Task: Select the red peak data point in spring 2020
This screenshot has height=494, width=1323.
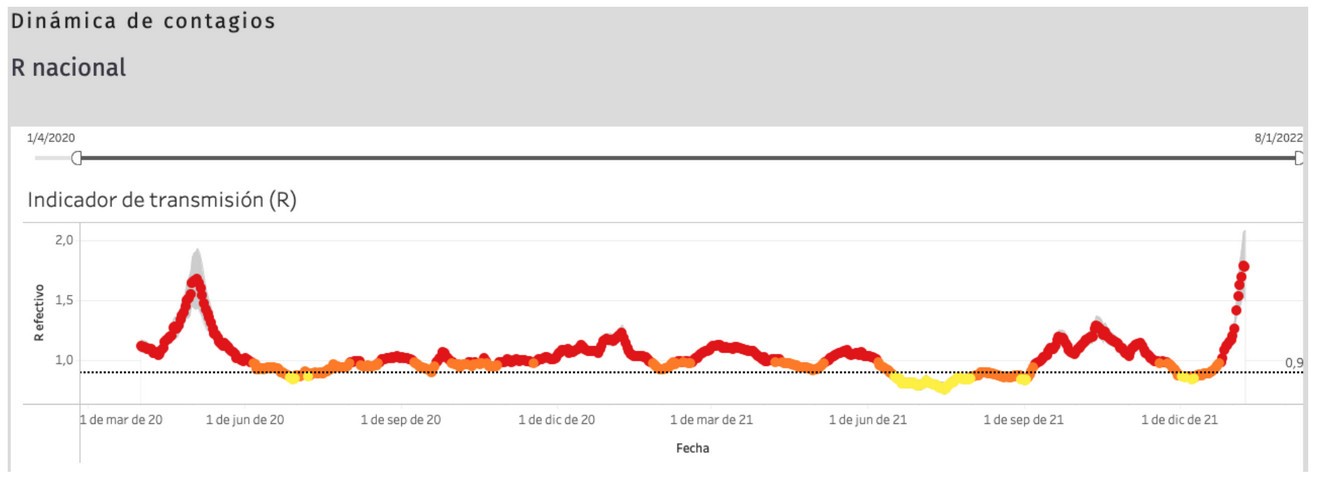Action: tap(196, 281)
